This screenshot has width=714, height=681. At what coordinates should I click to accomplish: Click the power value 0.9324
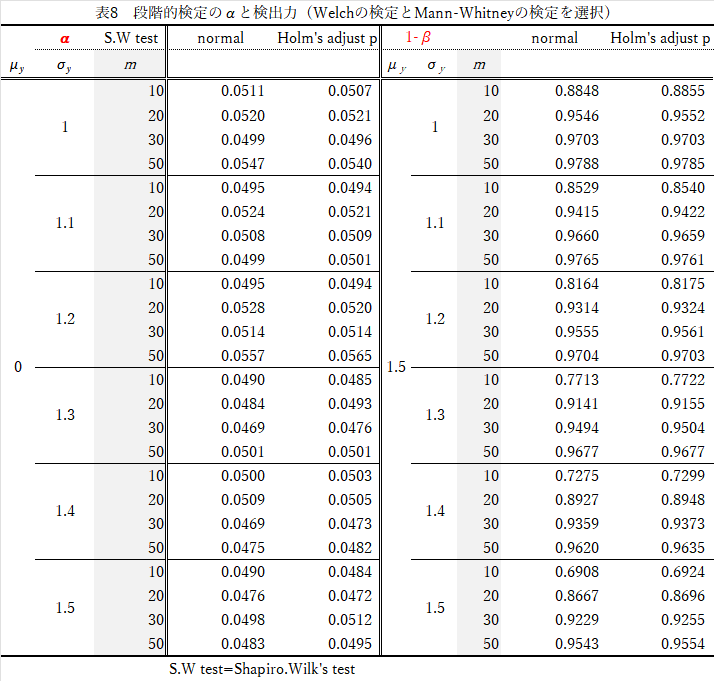point(683,308)
